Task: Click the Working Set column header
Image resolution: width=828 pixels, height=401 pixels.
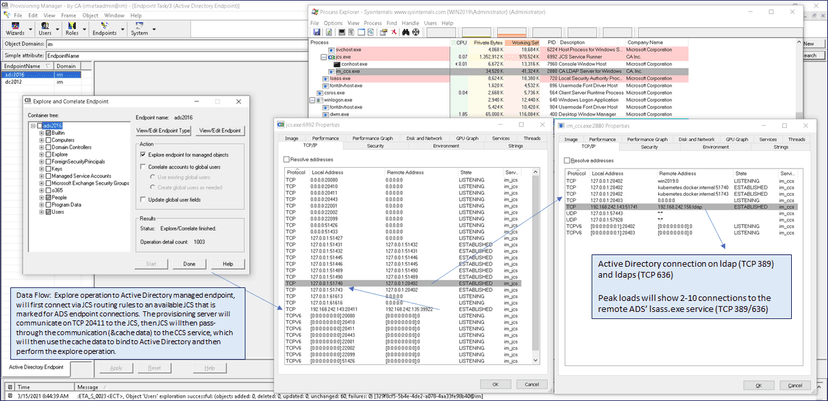Action: tap(524, 42)
